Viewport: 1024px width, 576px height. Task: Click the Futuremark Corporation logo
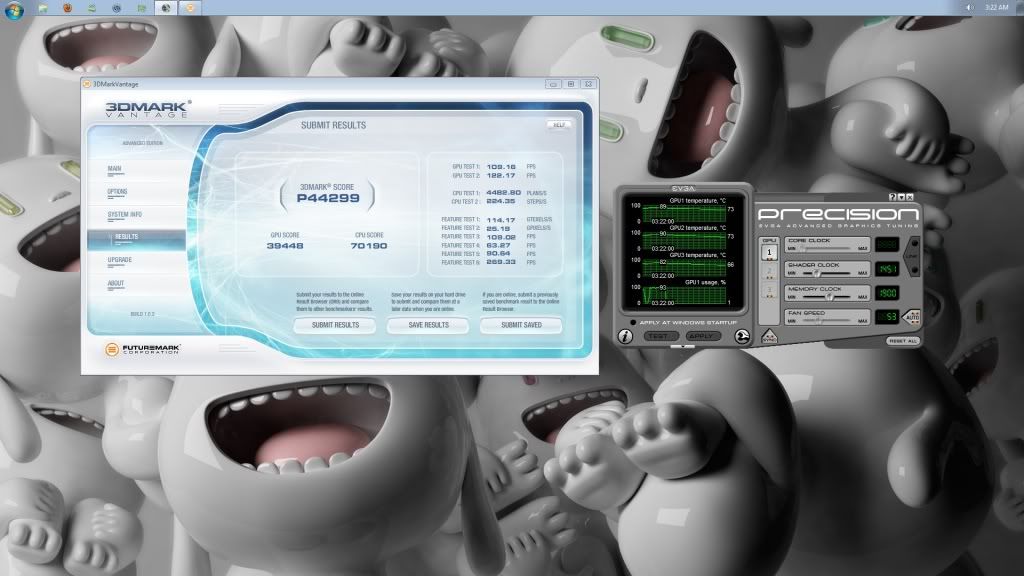click(x=138, y=351)
